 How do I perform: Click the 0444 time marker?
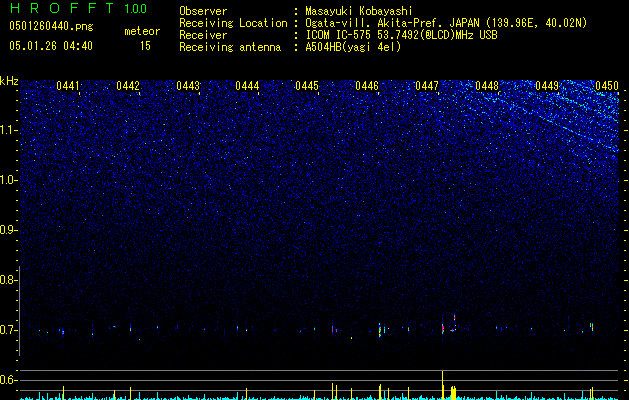pyautogui.click(x=247, y=85)
